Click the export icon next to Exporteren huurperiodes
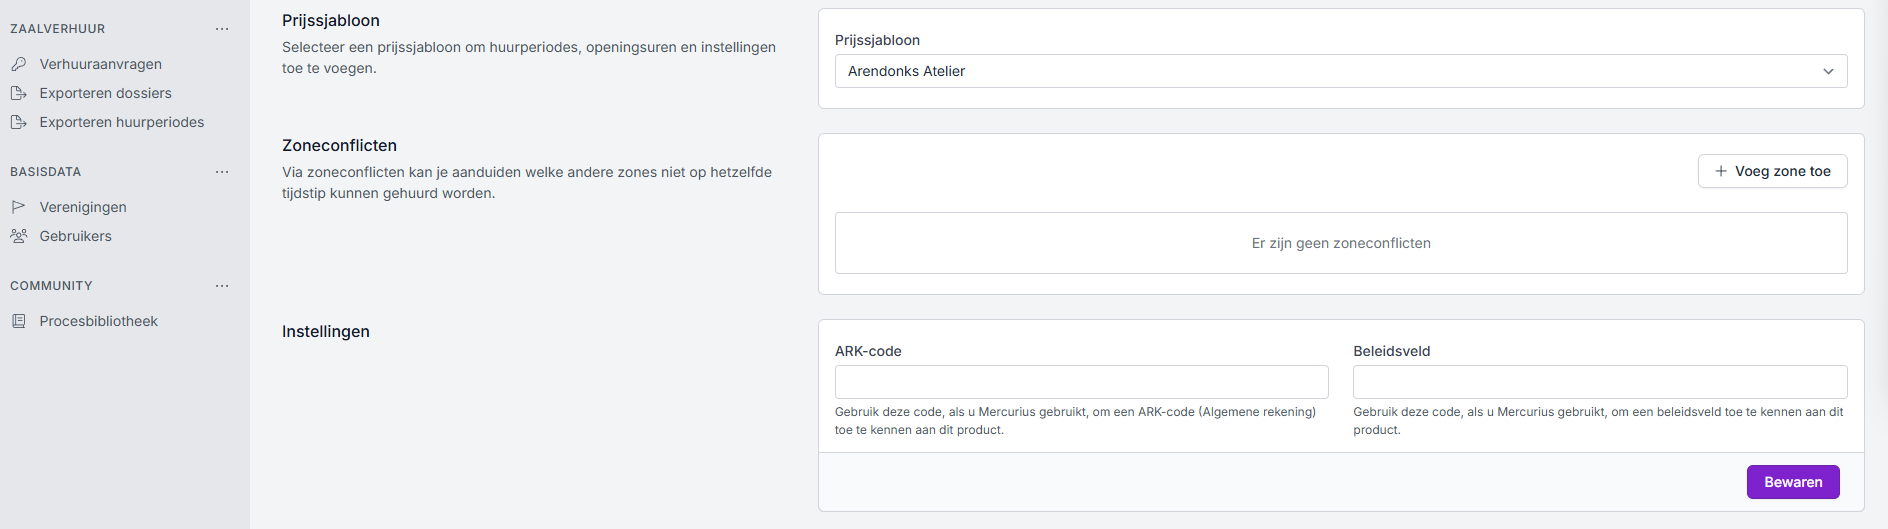The image size is (1888, 529). pos(18,122)
